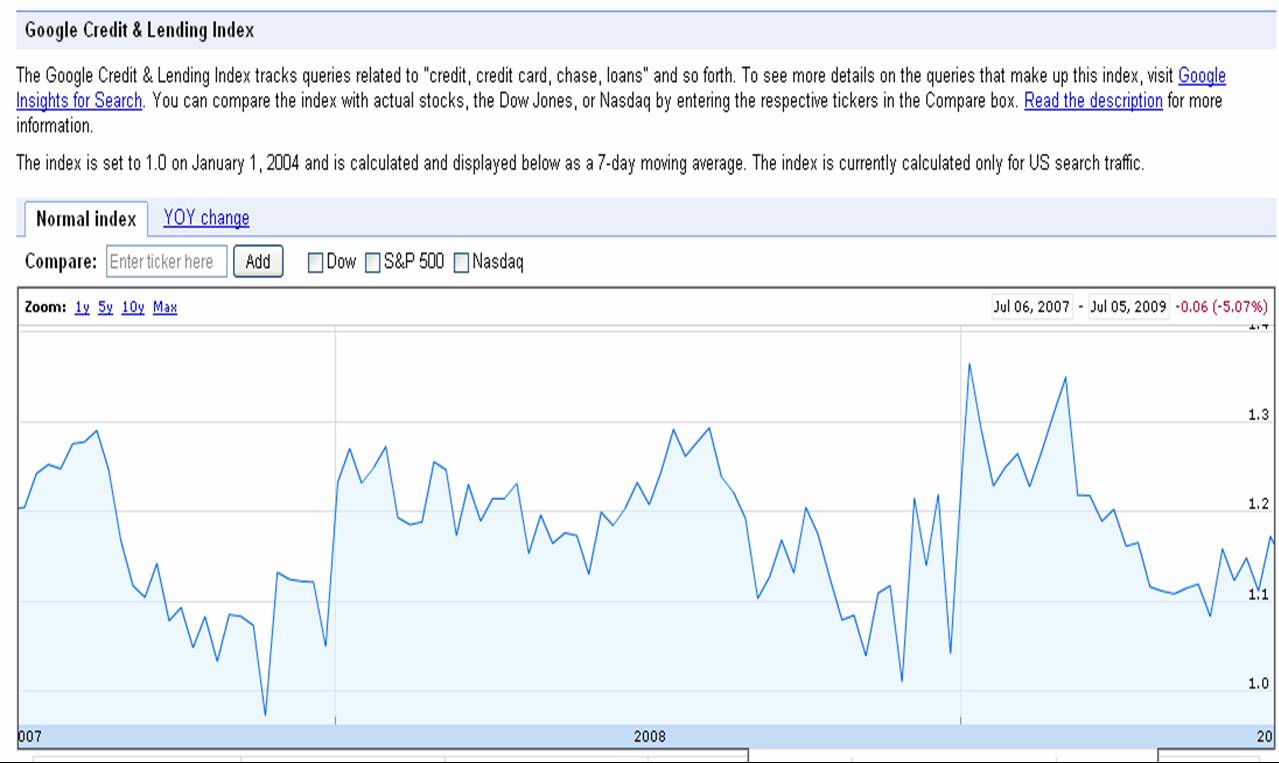Choose the 10y zoom range

[133, 308]
